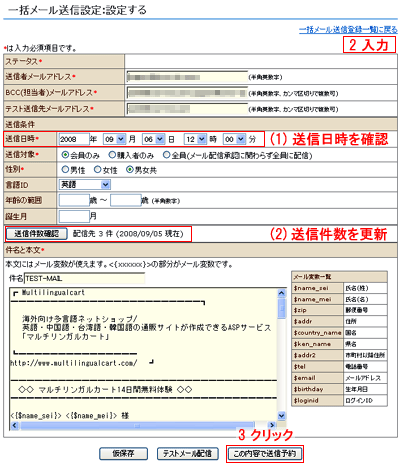Viewport: 400px width, 468px height.
Task: Open the month dropdown showing 09
Action: (x=114, y=139)
